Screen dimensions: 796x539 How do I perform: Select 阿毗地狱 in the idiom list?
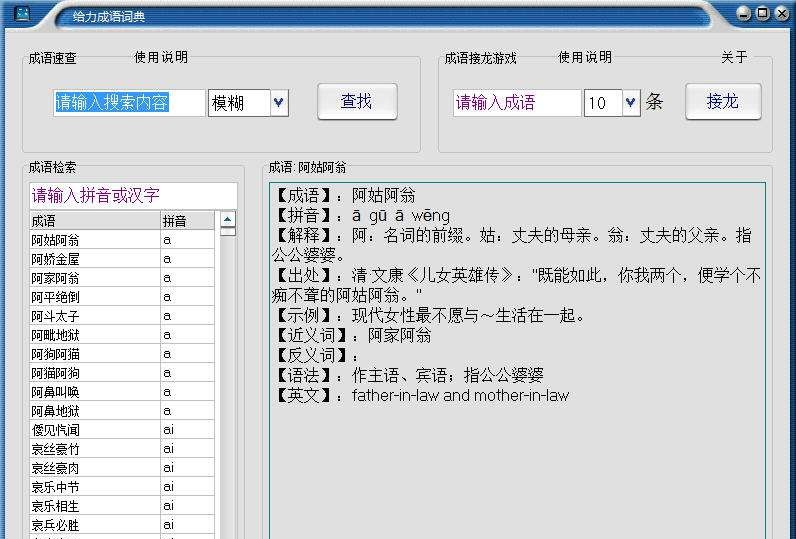coord(122,335)
